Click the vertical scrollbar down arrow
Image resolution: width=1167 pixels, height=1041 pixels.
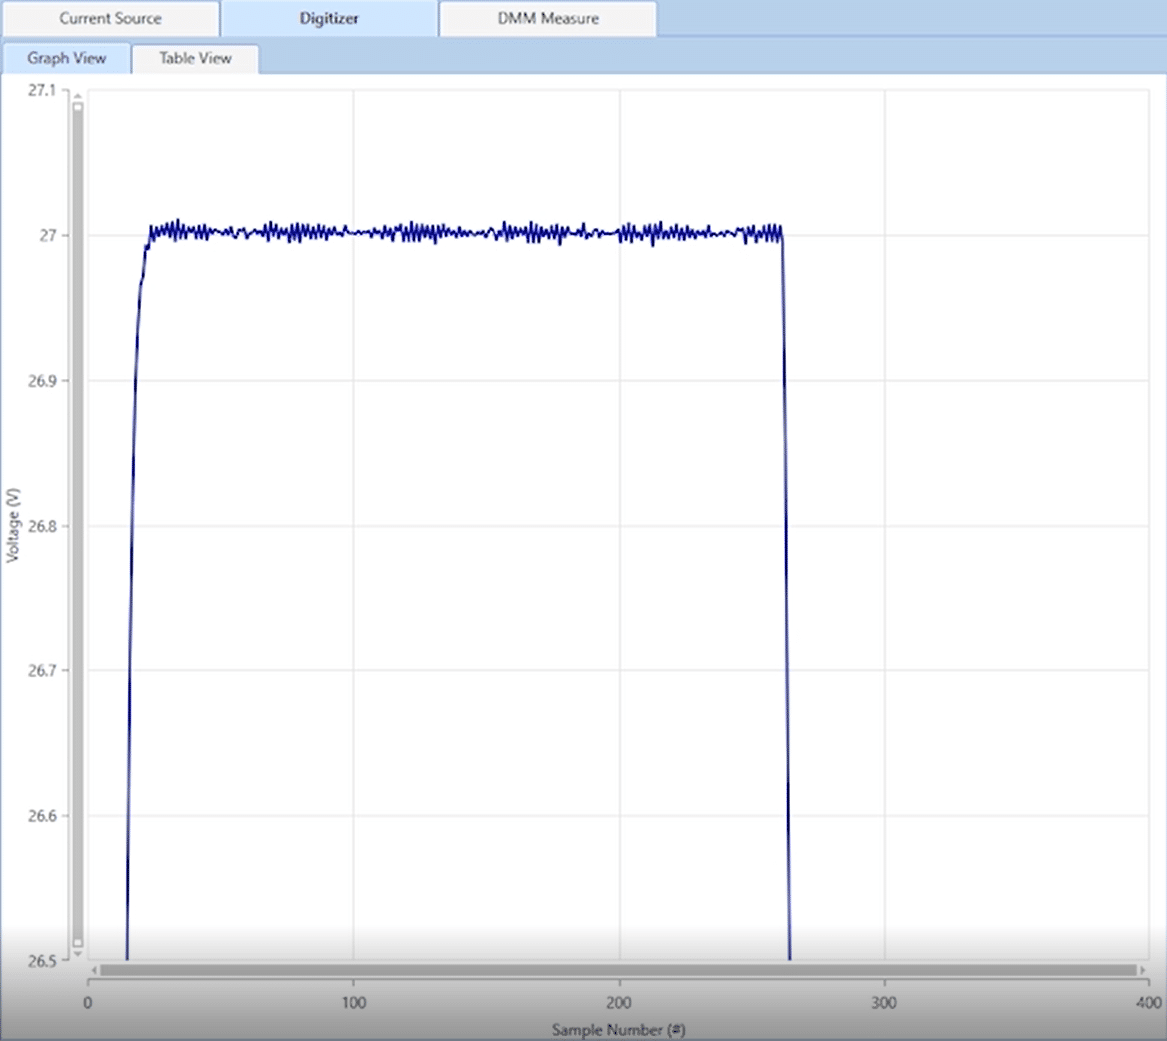[77, 954]
